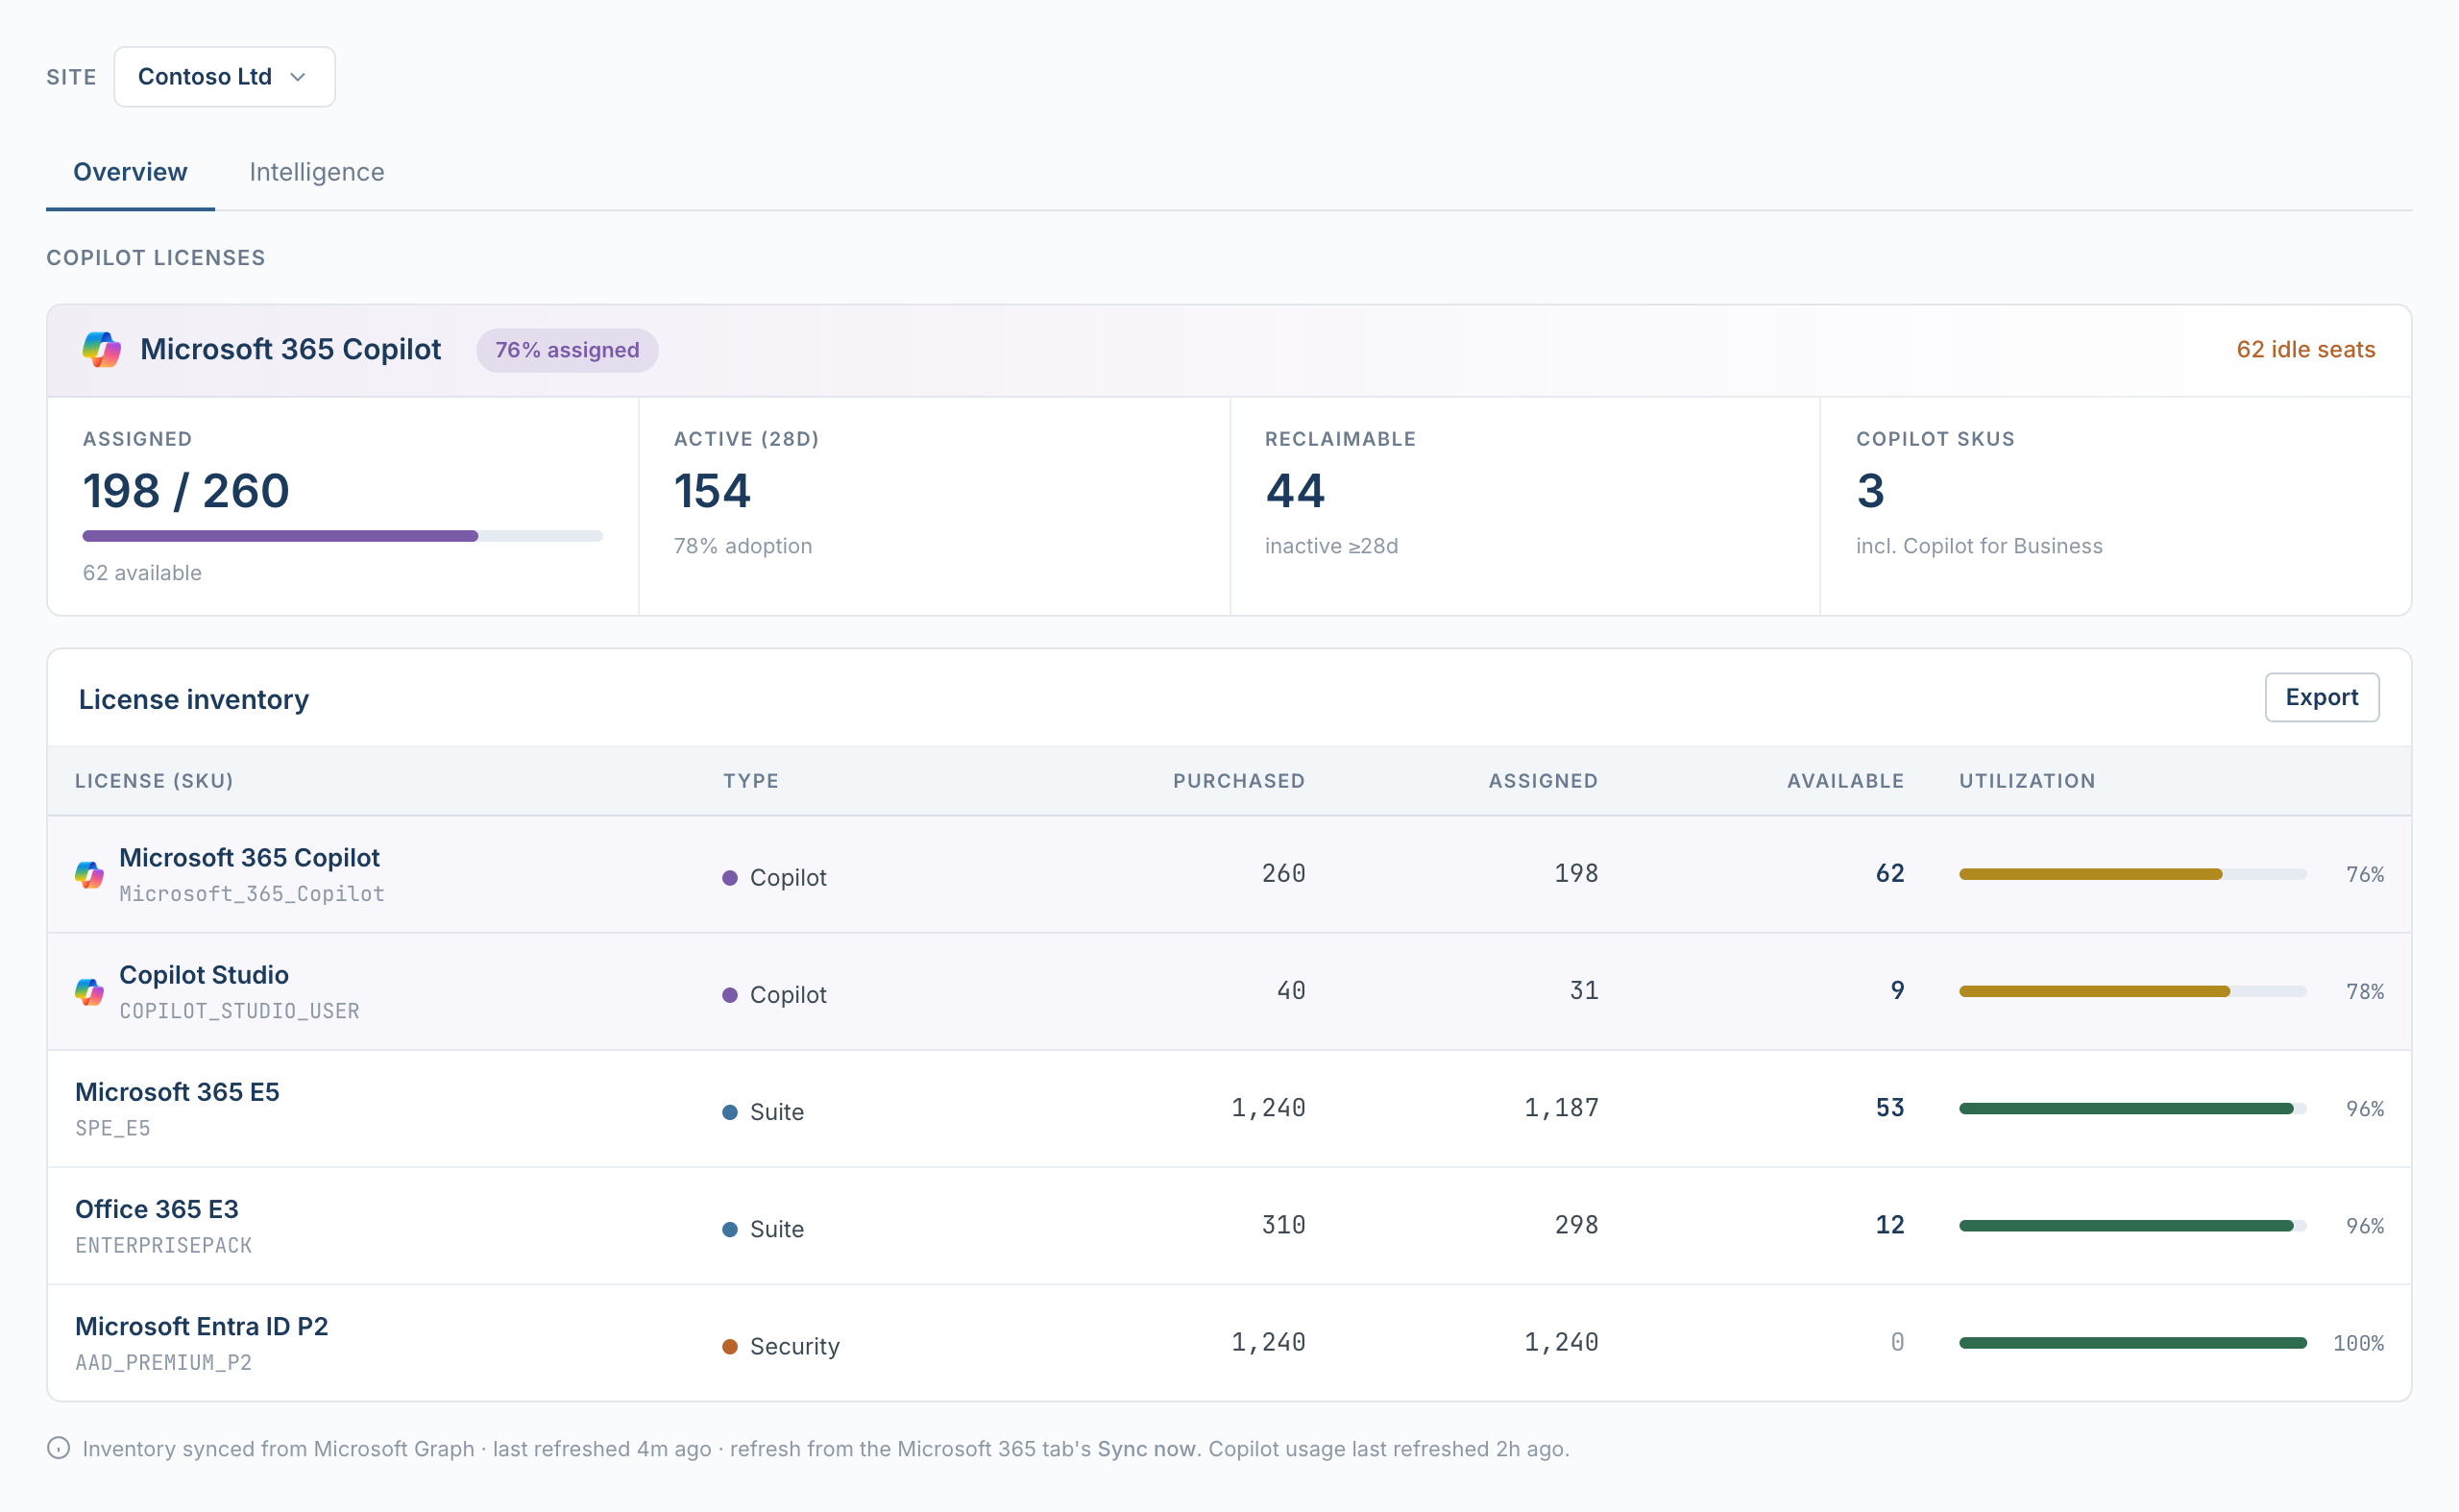
Task: Click the Microsoft 365 E5 utilization bar
Action: pos(2132,1108)
